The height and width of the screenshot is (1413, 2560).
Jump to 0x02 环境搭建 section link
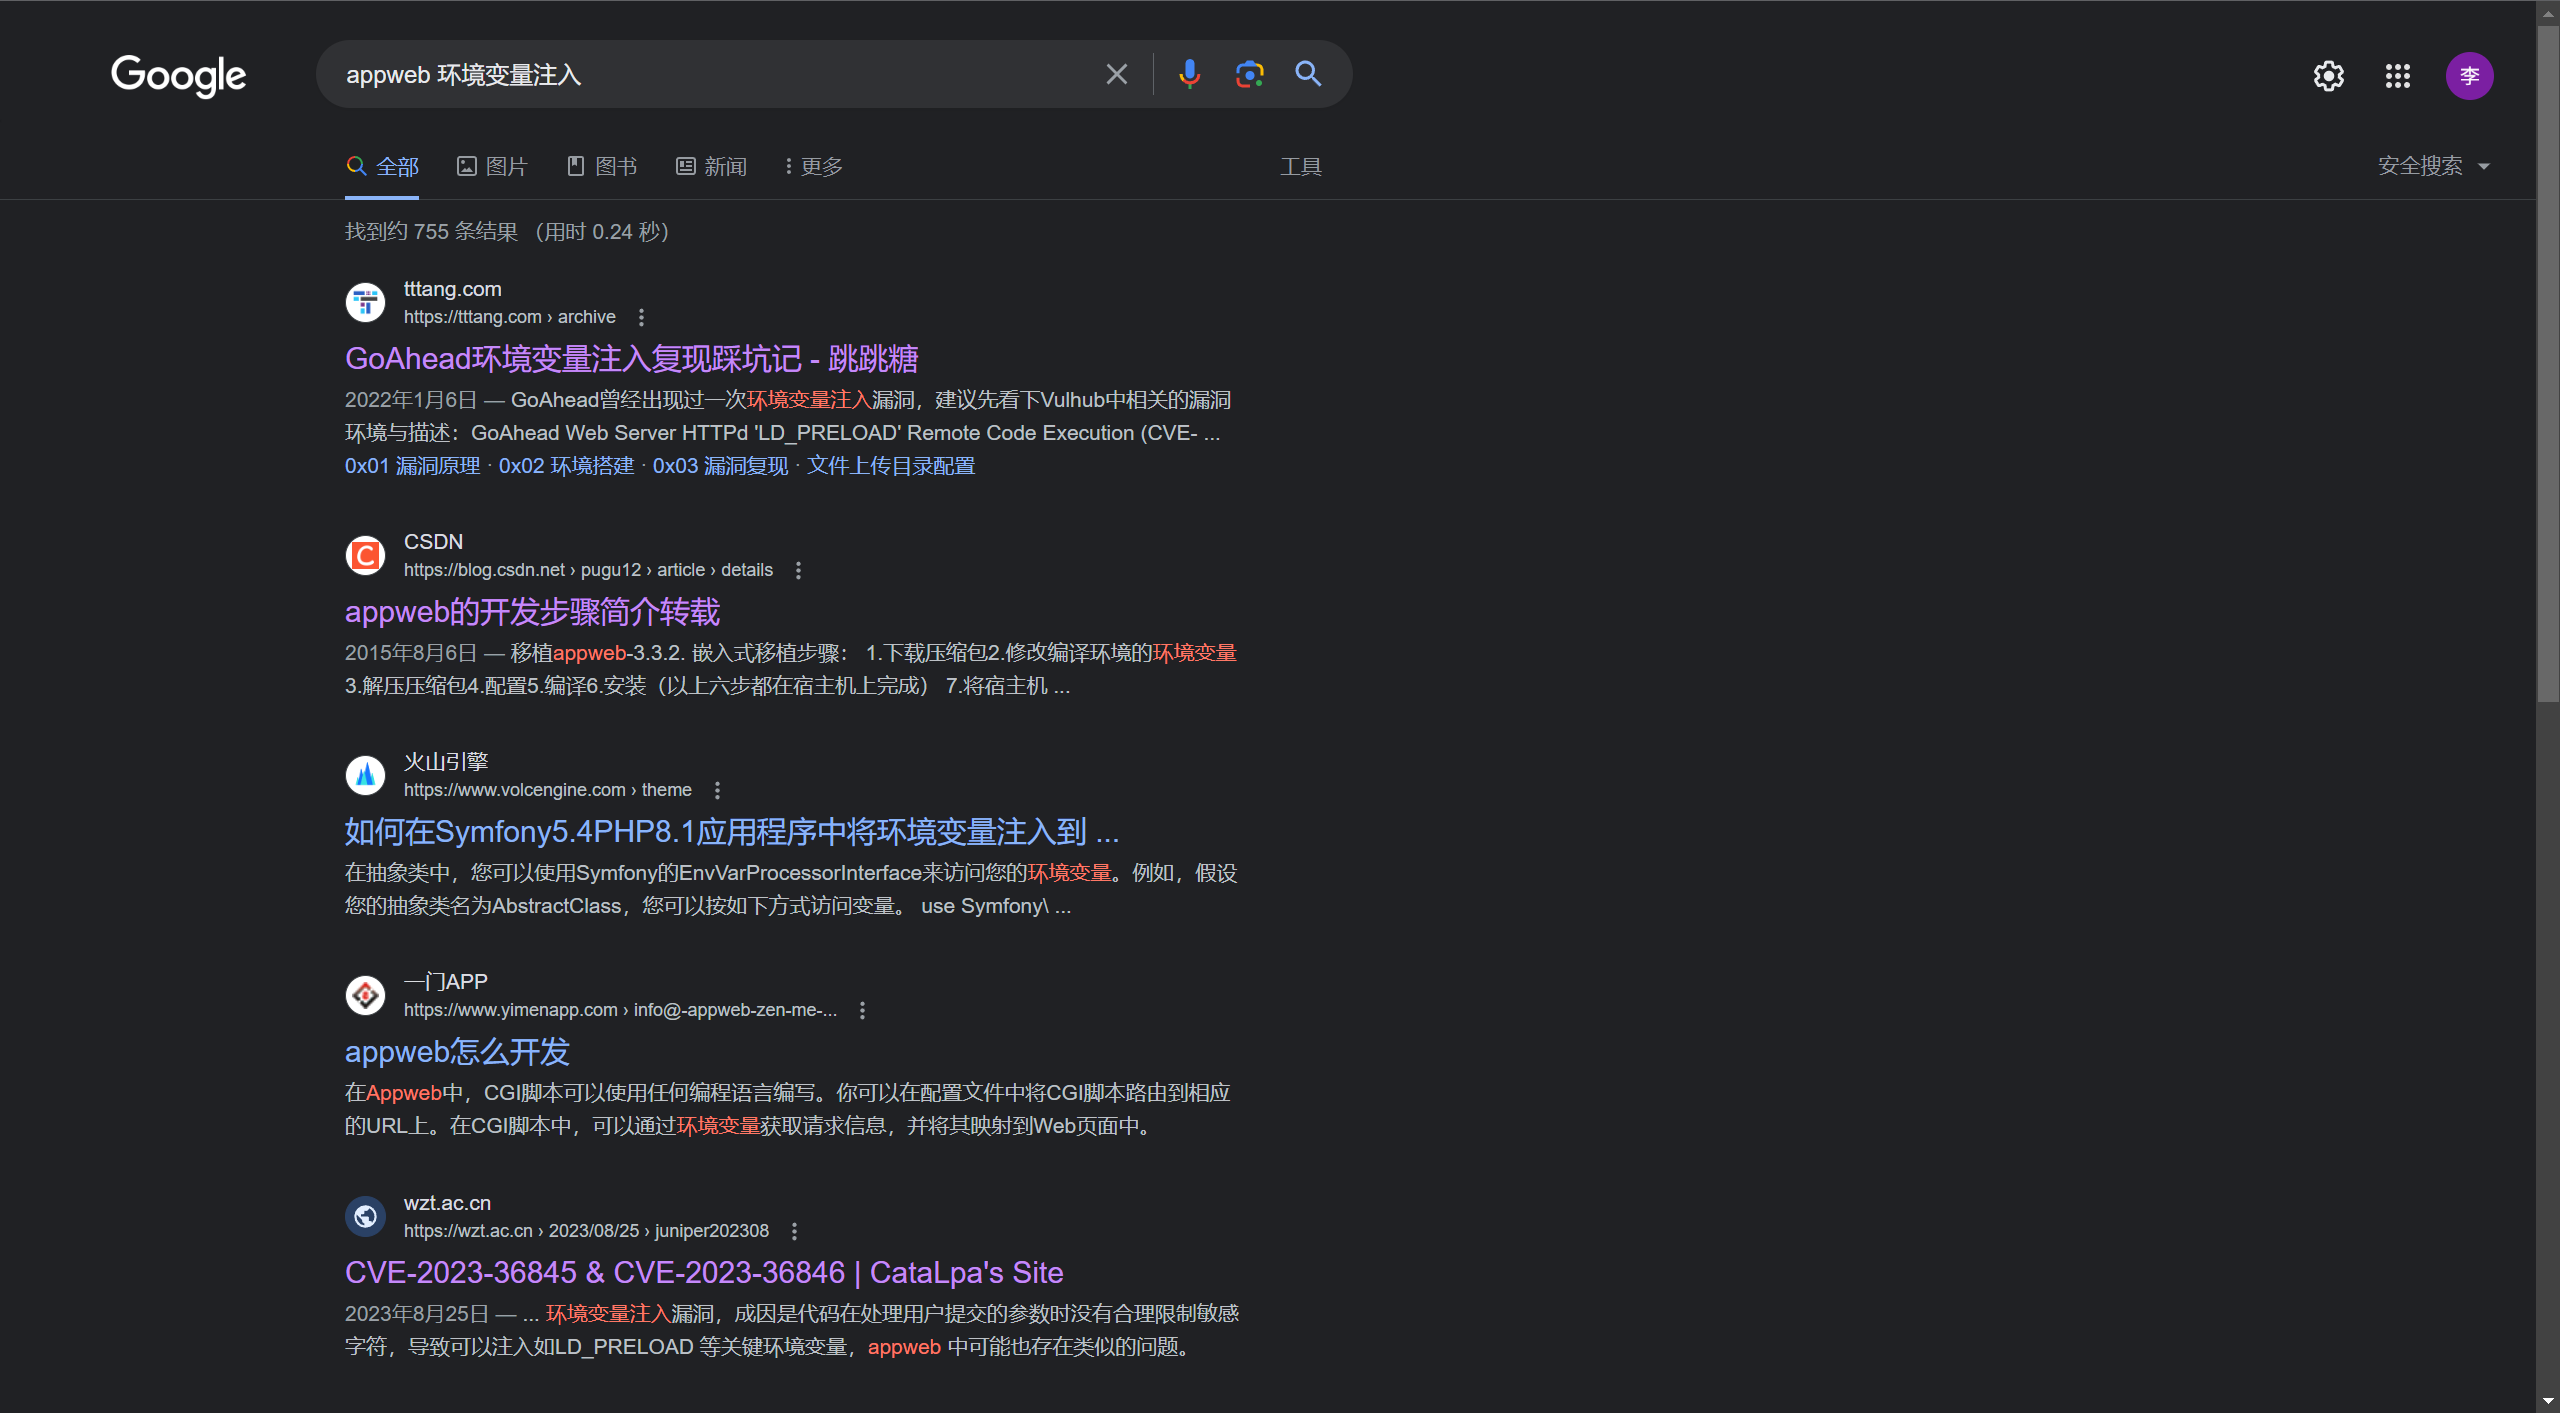click(x=566, y=466)
